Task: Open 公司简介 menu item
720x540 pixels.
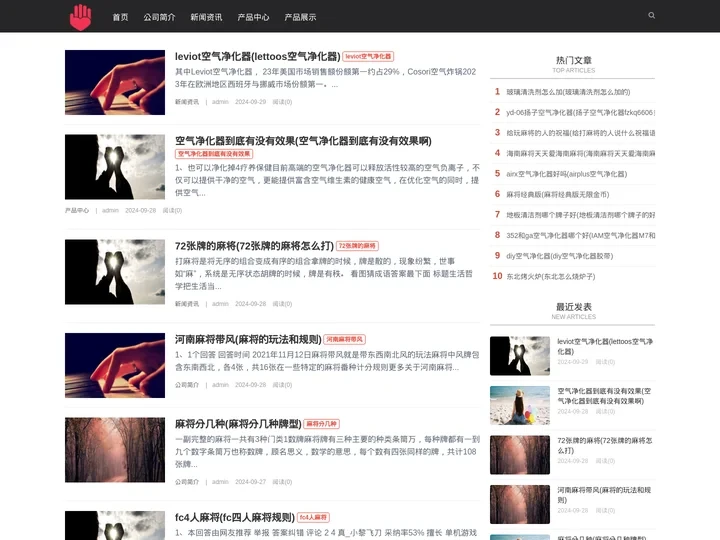Action: point(159,17)
